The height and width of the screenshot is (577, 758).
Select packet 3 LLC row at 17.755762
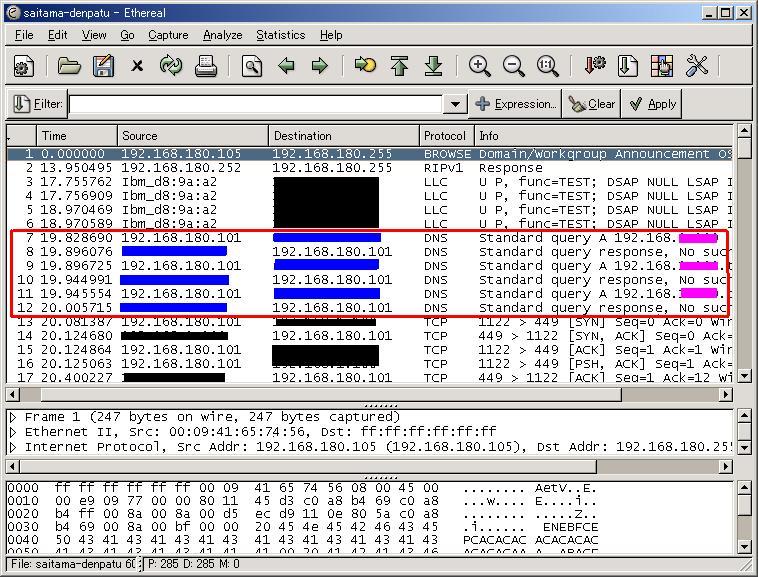(x=370, y=182)
